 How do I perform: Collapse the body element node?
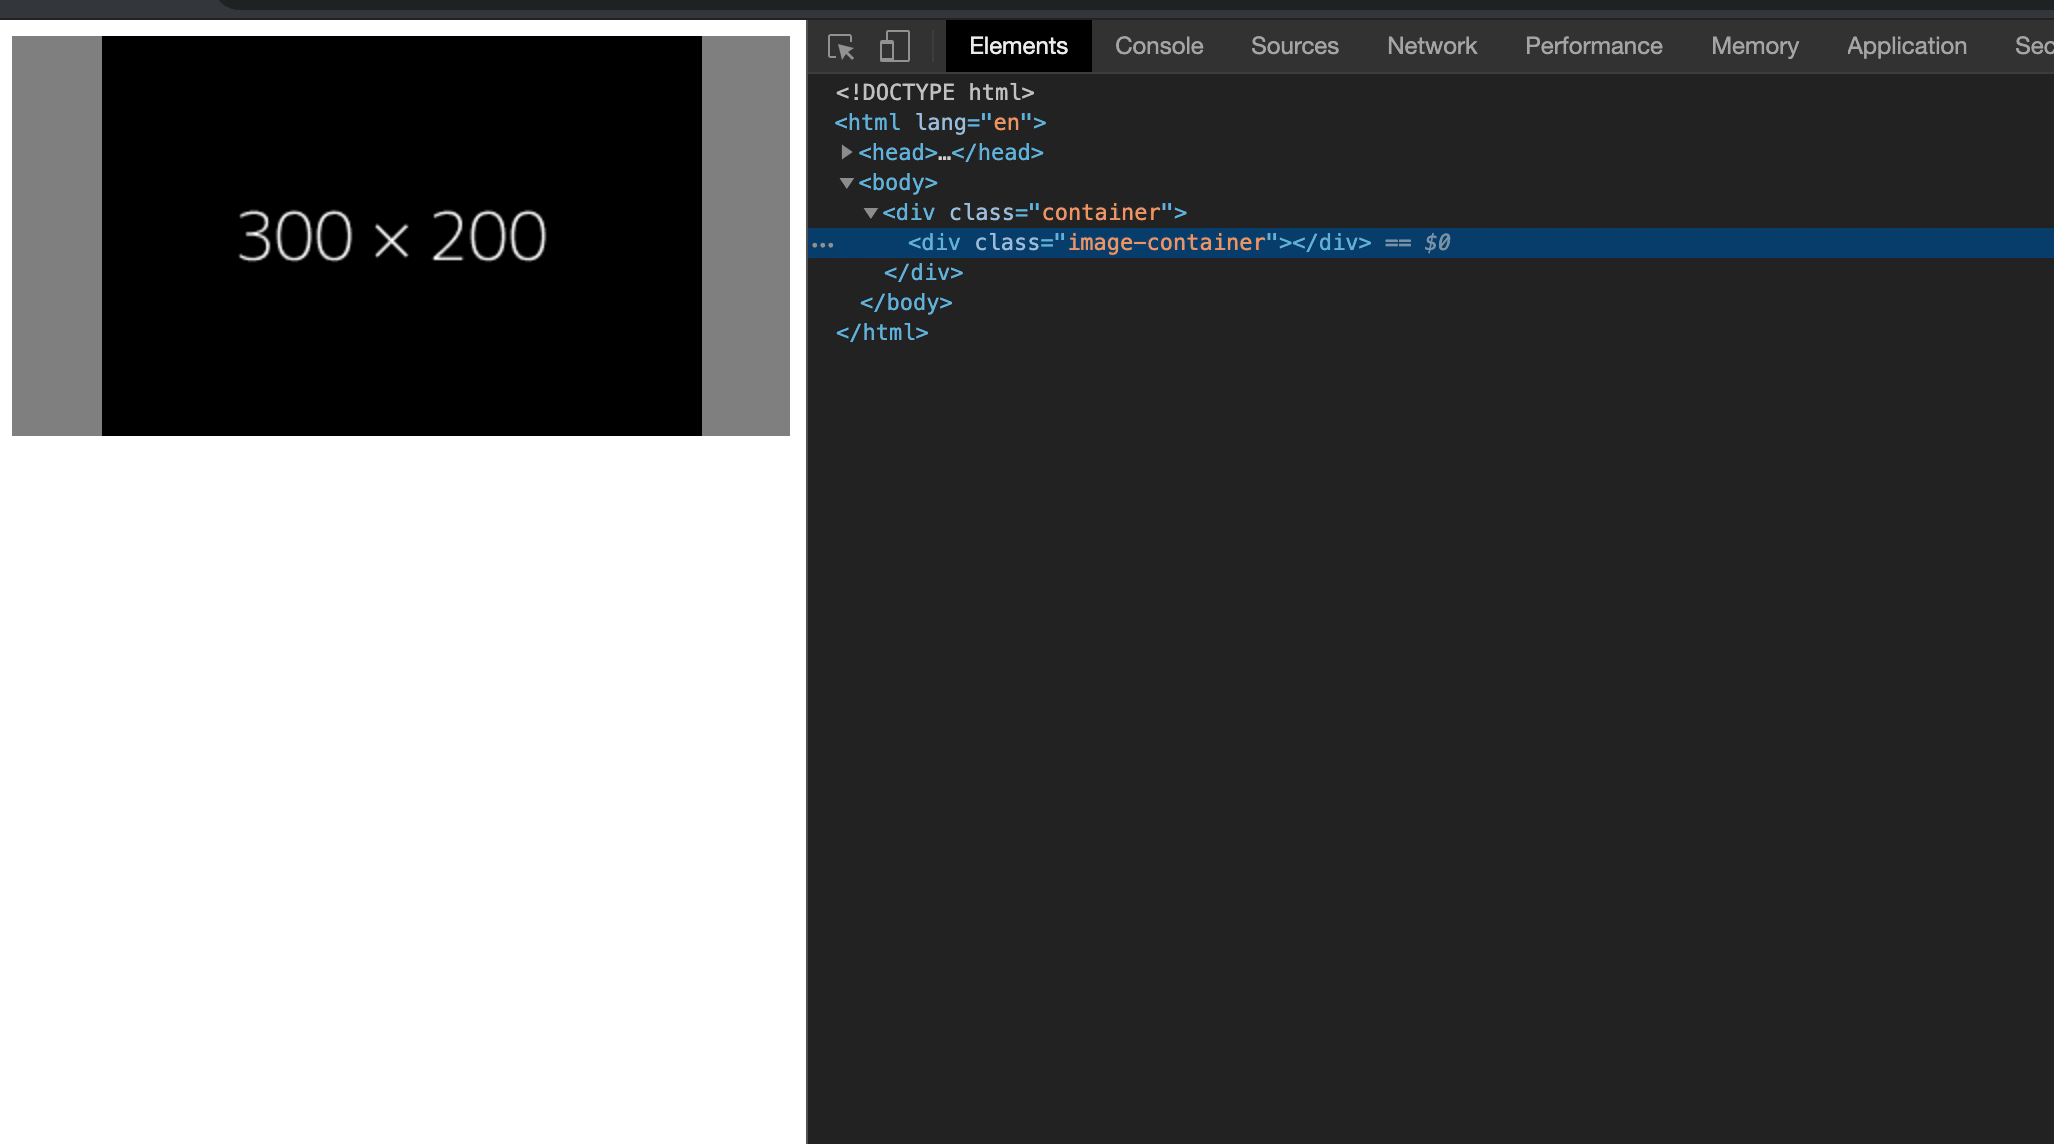click(847, 183)
